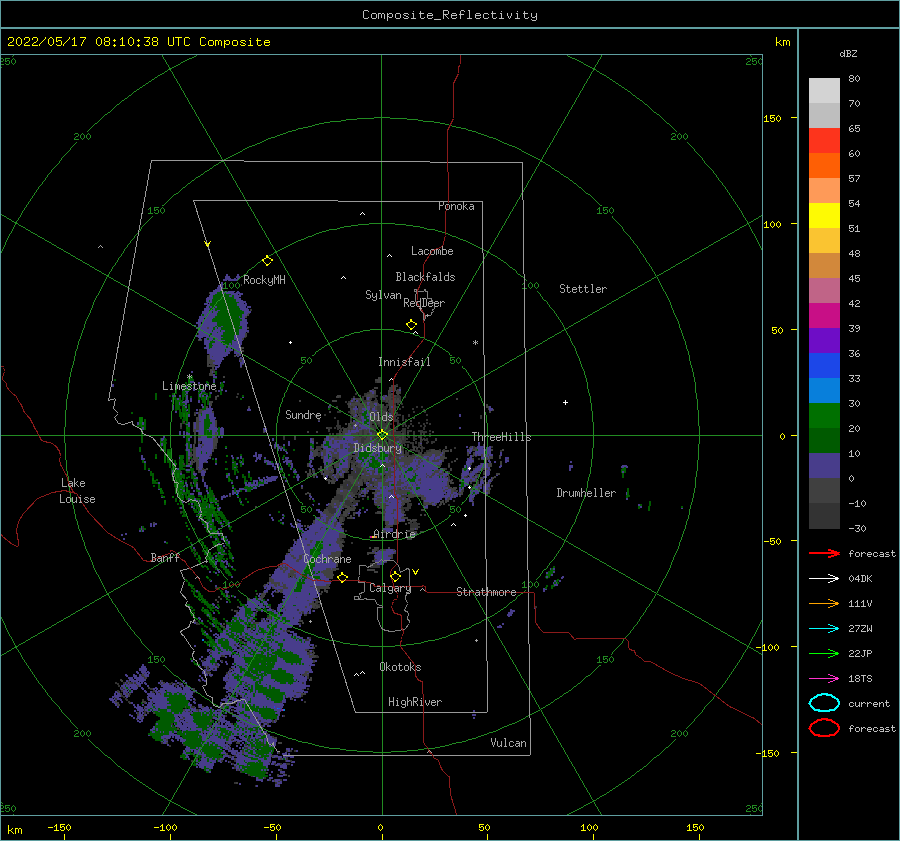This screenshot has width=900, height=841.
Task: Pick the magenta 39-42 dBZ swatch
Action: pyautogui.click(x=824, y=316)
